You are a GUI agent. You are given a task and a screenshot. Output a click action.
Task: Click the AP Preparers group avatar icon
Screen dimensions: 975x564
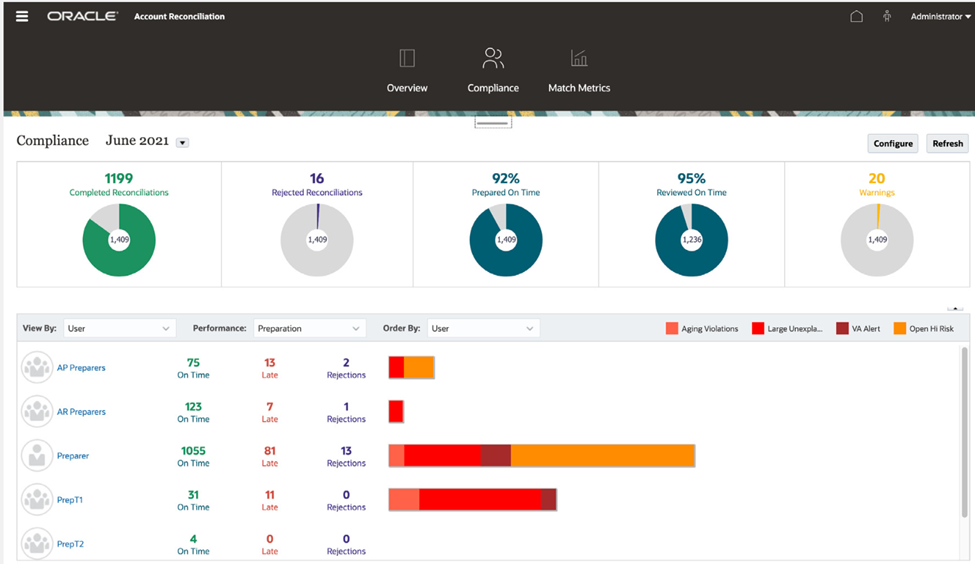click(37, 368)
